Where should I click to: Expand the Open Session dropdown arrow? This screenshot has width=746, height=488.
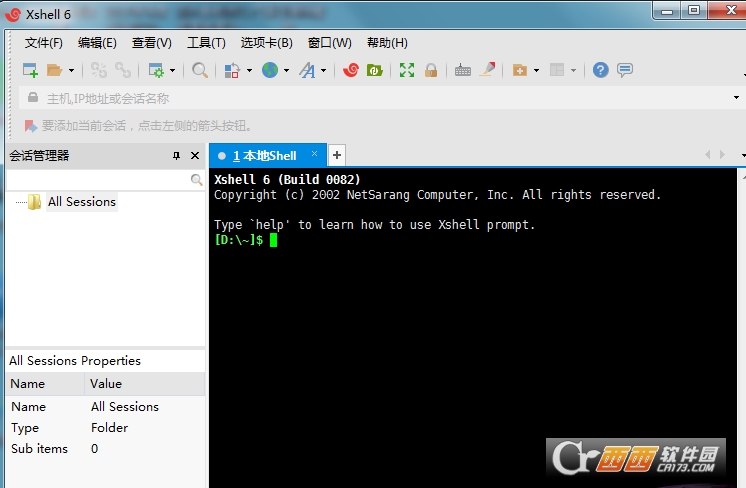pyautogui.click(x=71, y=70)
